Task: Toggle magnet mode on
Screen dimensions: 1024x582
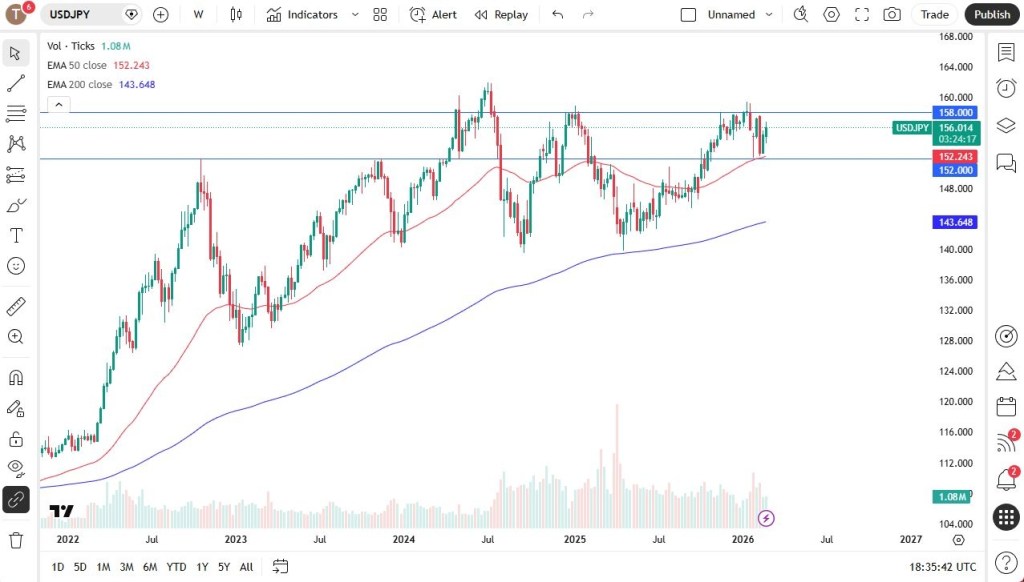Action: pos(16,378)
